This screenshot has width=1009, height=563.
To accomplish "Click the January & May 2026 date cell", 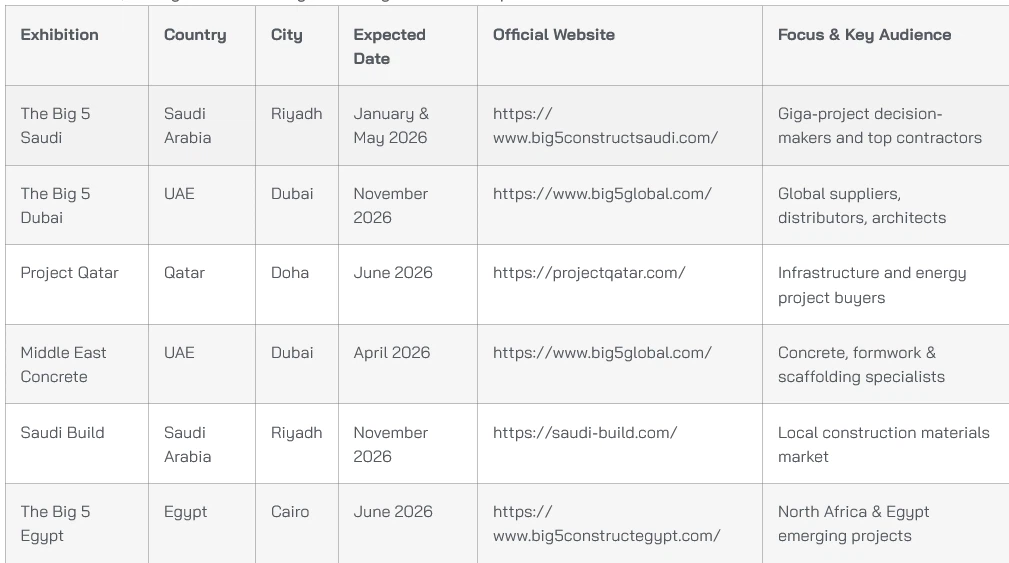I will click(408, 125).
